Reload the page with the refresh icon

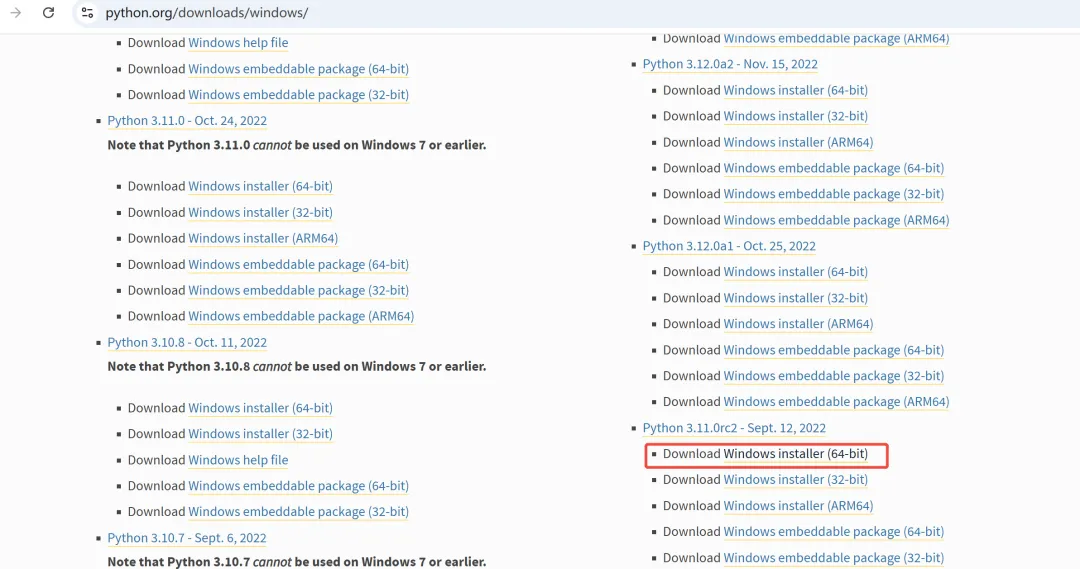[48, 12]
